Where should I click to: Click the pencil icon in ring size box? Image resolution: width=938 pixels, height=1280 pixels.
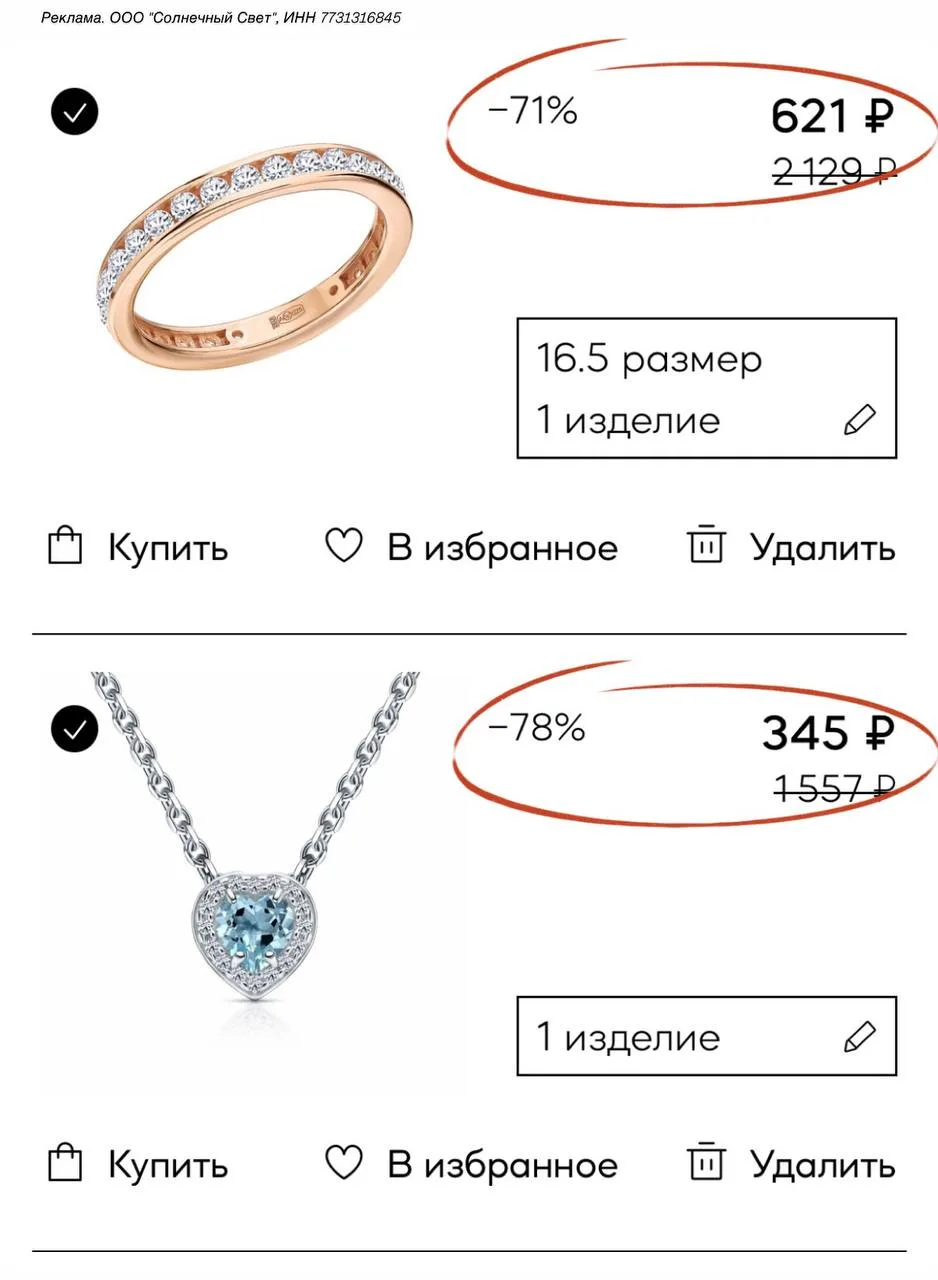[x=859, y=420]
